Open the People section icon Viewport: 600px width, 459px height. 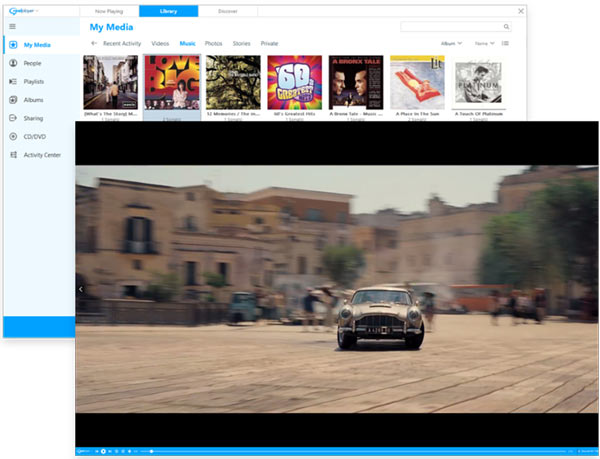(13, 63)
